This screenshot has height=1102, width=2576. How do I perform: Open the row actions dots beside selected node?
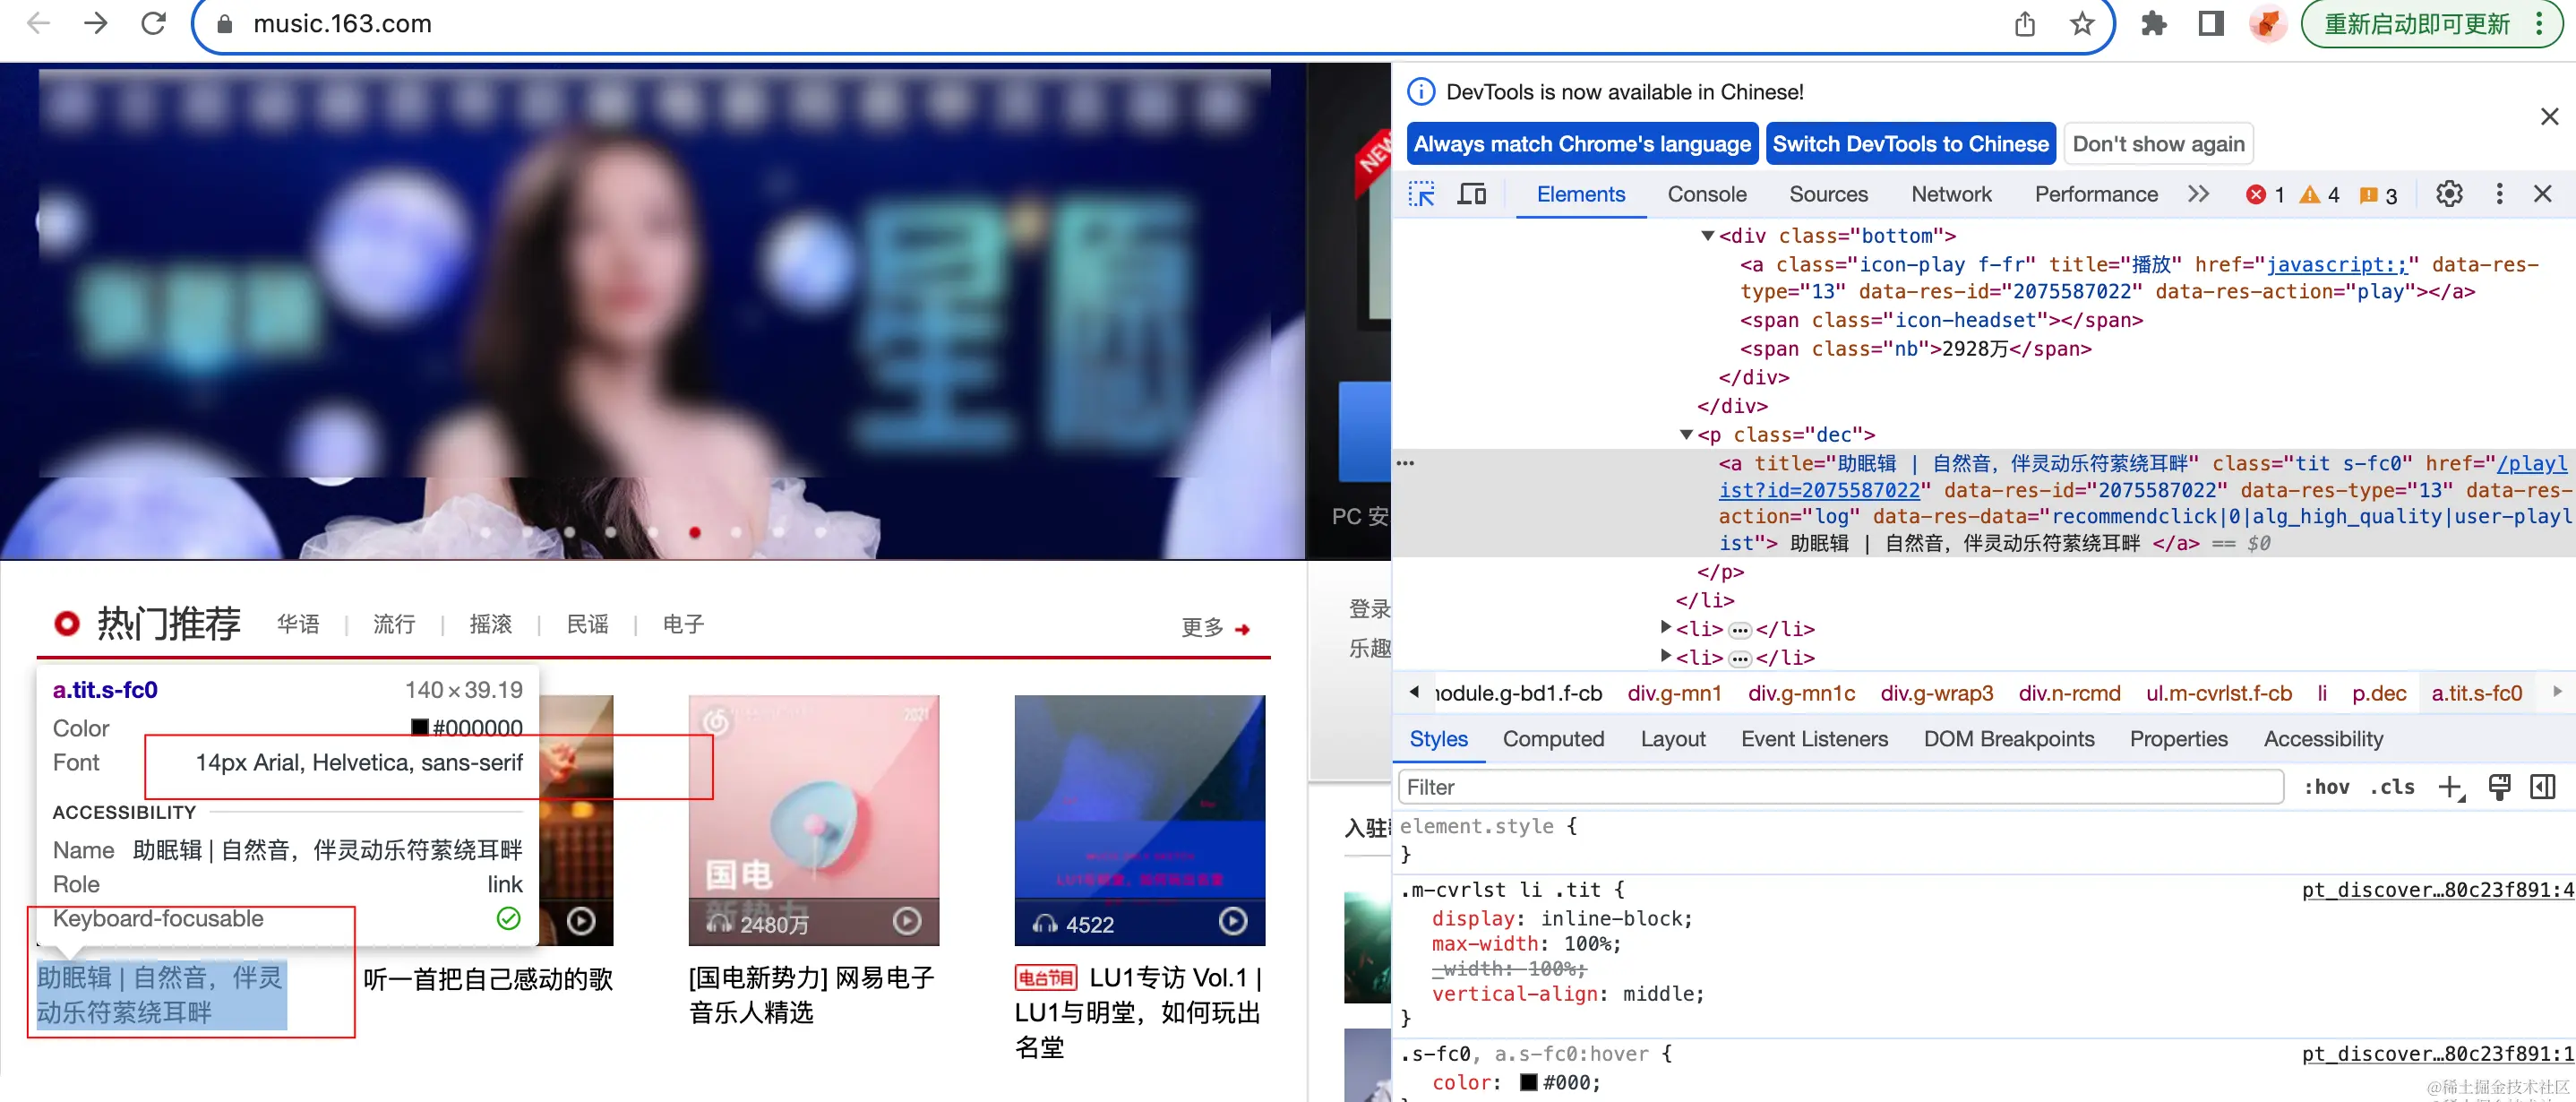(x=1405, y=463)
